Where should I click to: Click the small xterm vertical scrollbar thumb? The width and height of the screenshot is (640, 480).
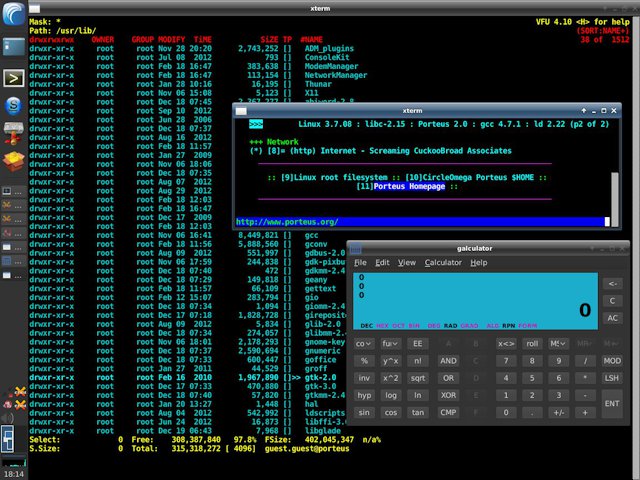[614, 199]
